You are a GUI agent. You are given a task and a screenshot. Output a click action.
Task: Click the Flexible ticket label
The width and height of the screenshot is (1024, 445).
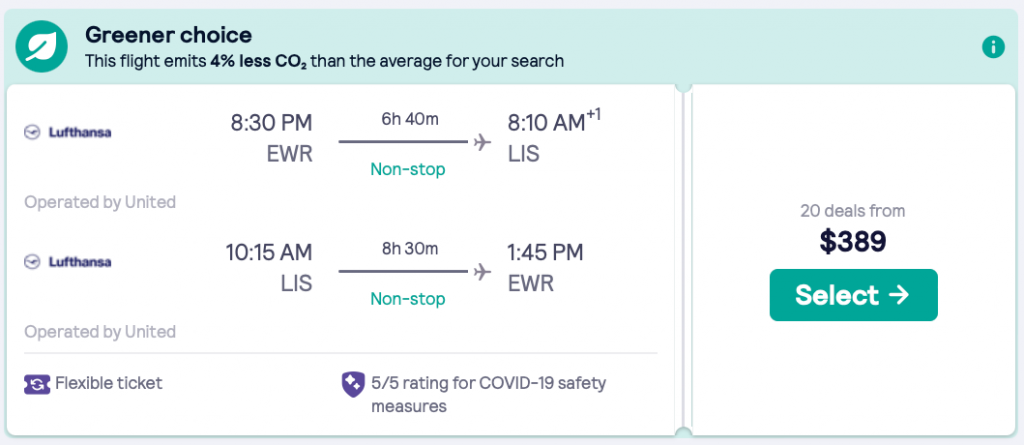109,383
